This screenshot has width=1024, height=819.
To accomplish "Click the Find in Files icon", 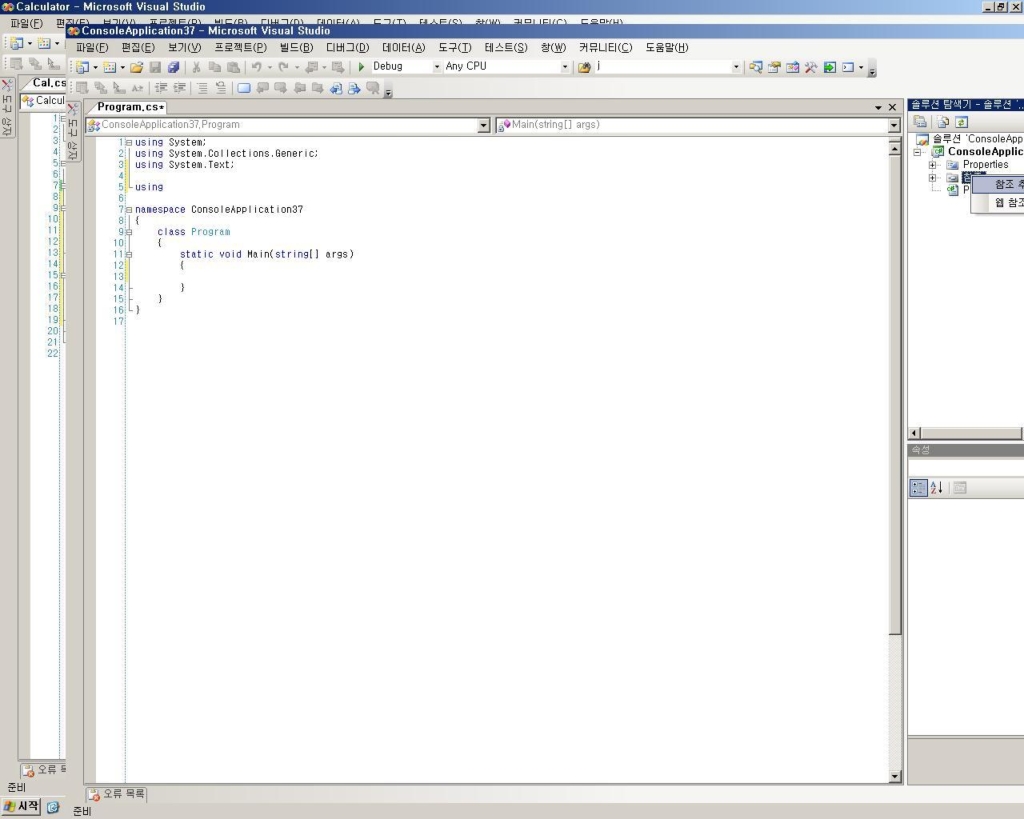I will click(x=584, y=67).
